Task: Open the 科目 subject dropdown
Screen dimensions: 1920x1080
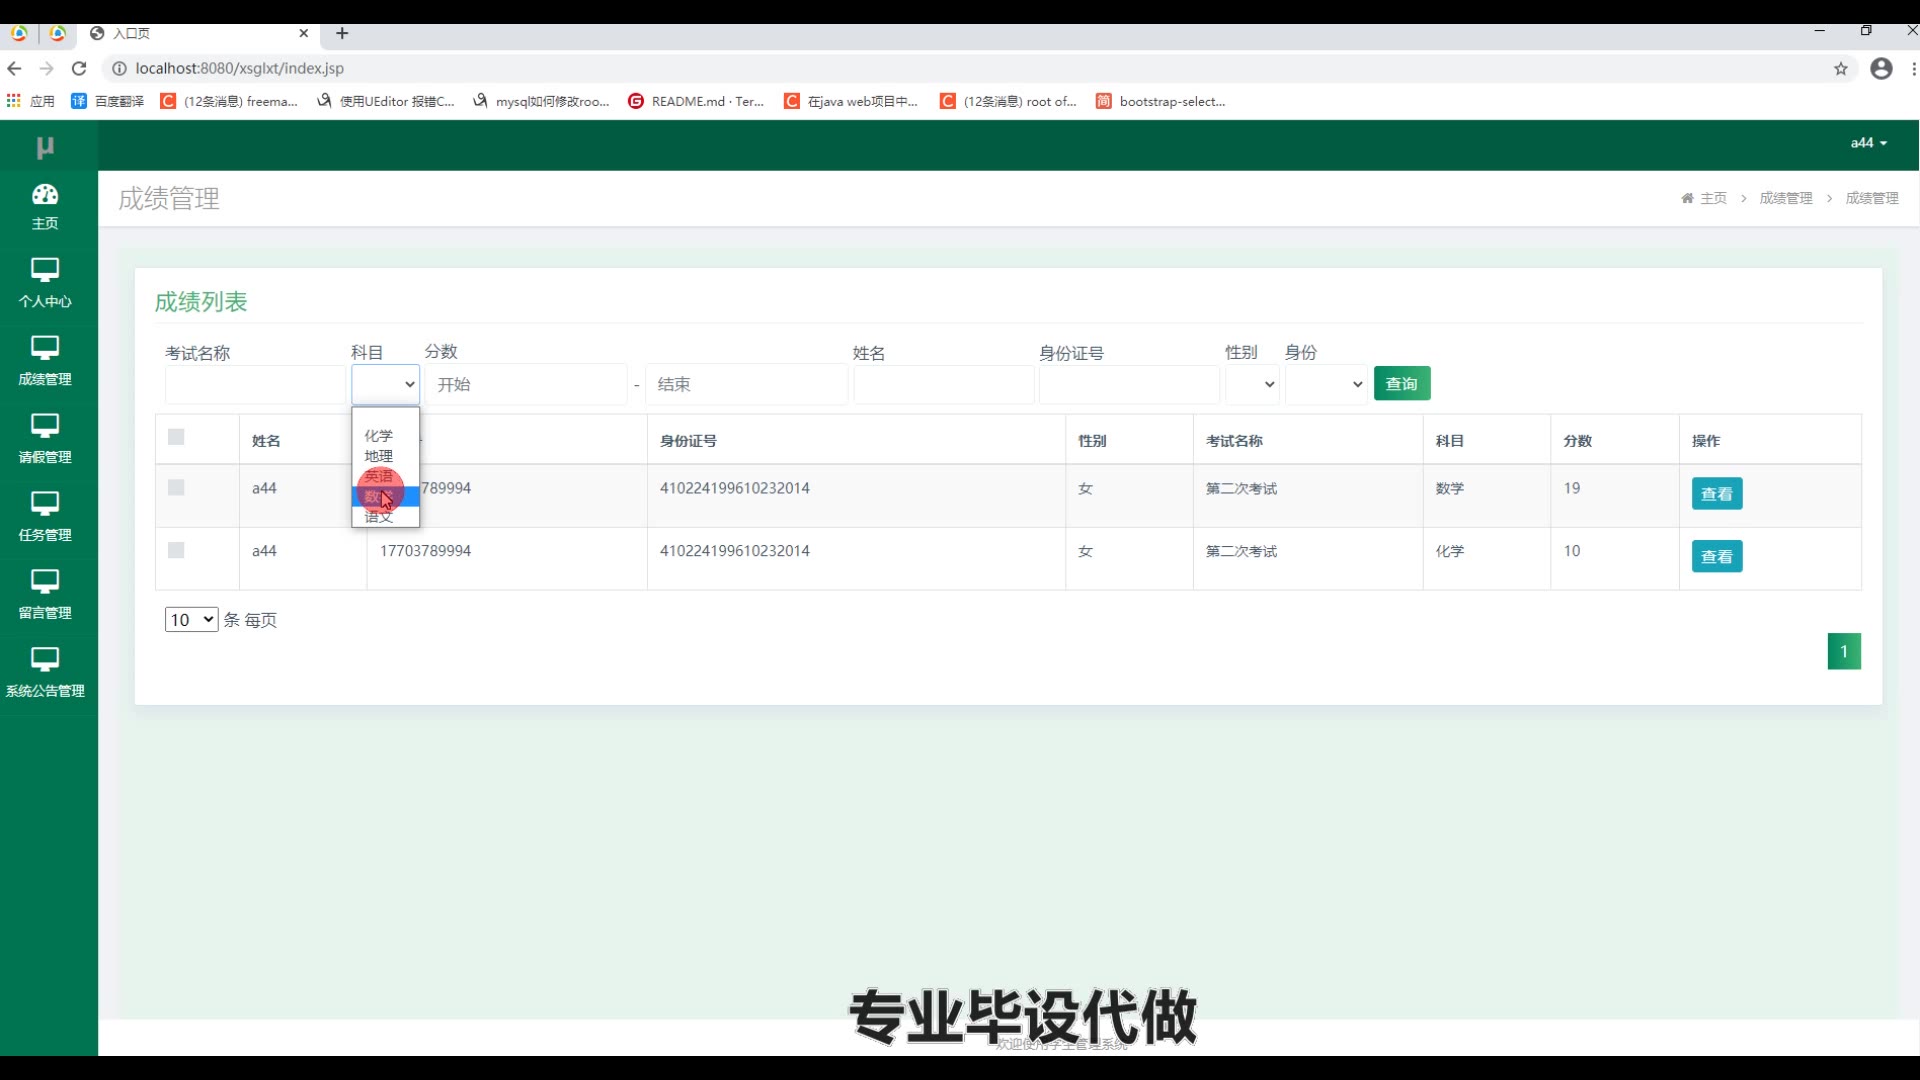Action: tap(385, 384)
